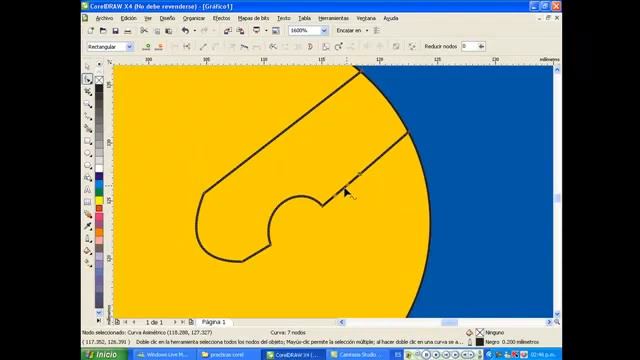Click the Export icon
Viewport: 640px width, 360px height.
coord(240,31)
